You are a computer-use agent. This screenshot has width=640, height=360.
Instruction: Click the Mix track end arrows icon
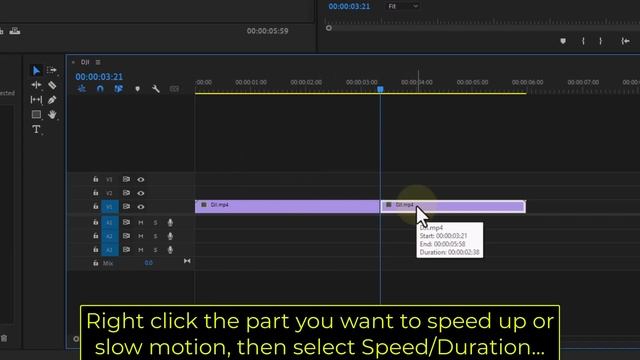187,261
